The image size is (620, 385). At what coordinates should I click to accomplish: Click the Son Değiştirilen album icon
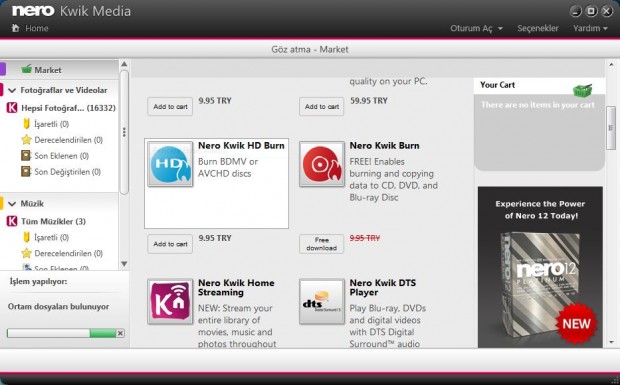tap(26, 172)
